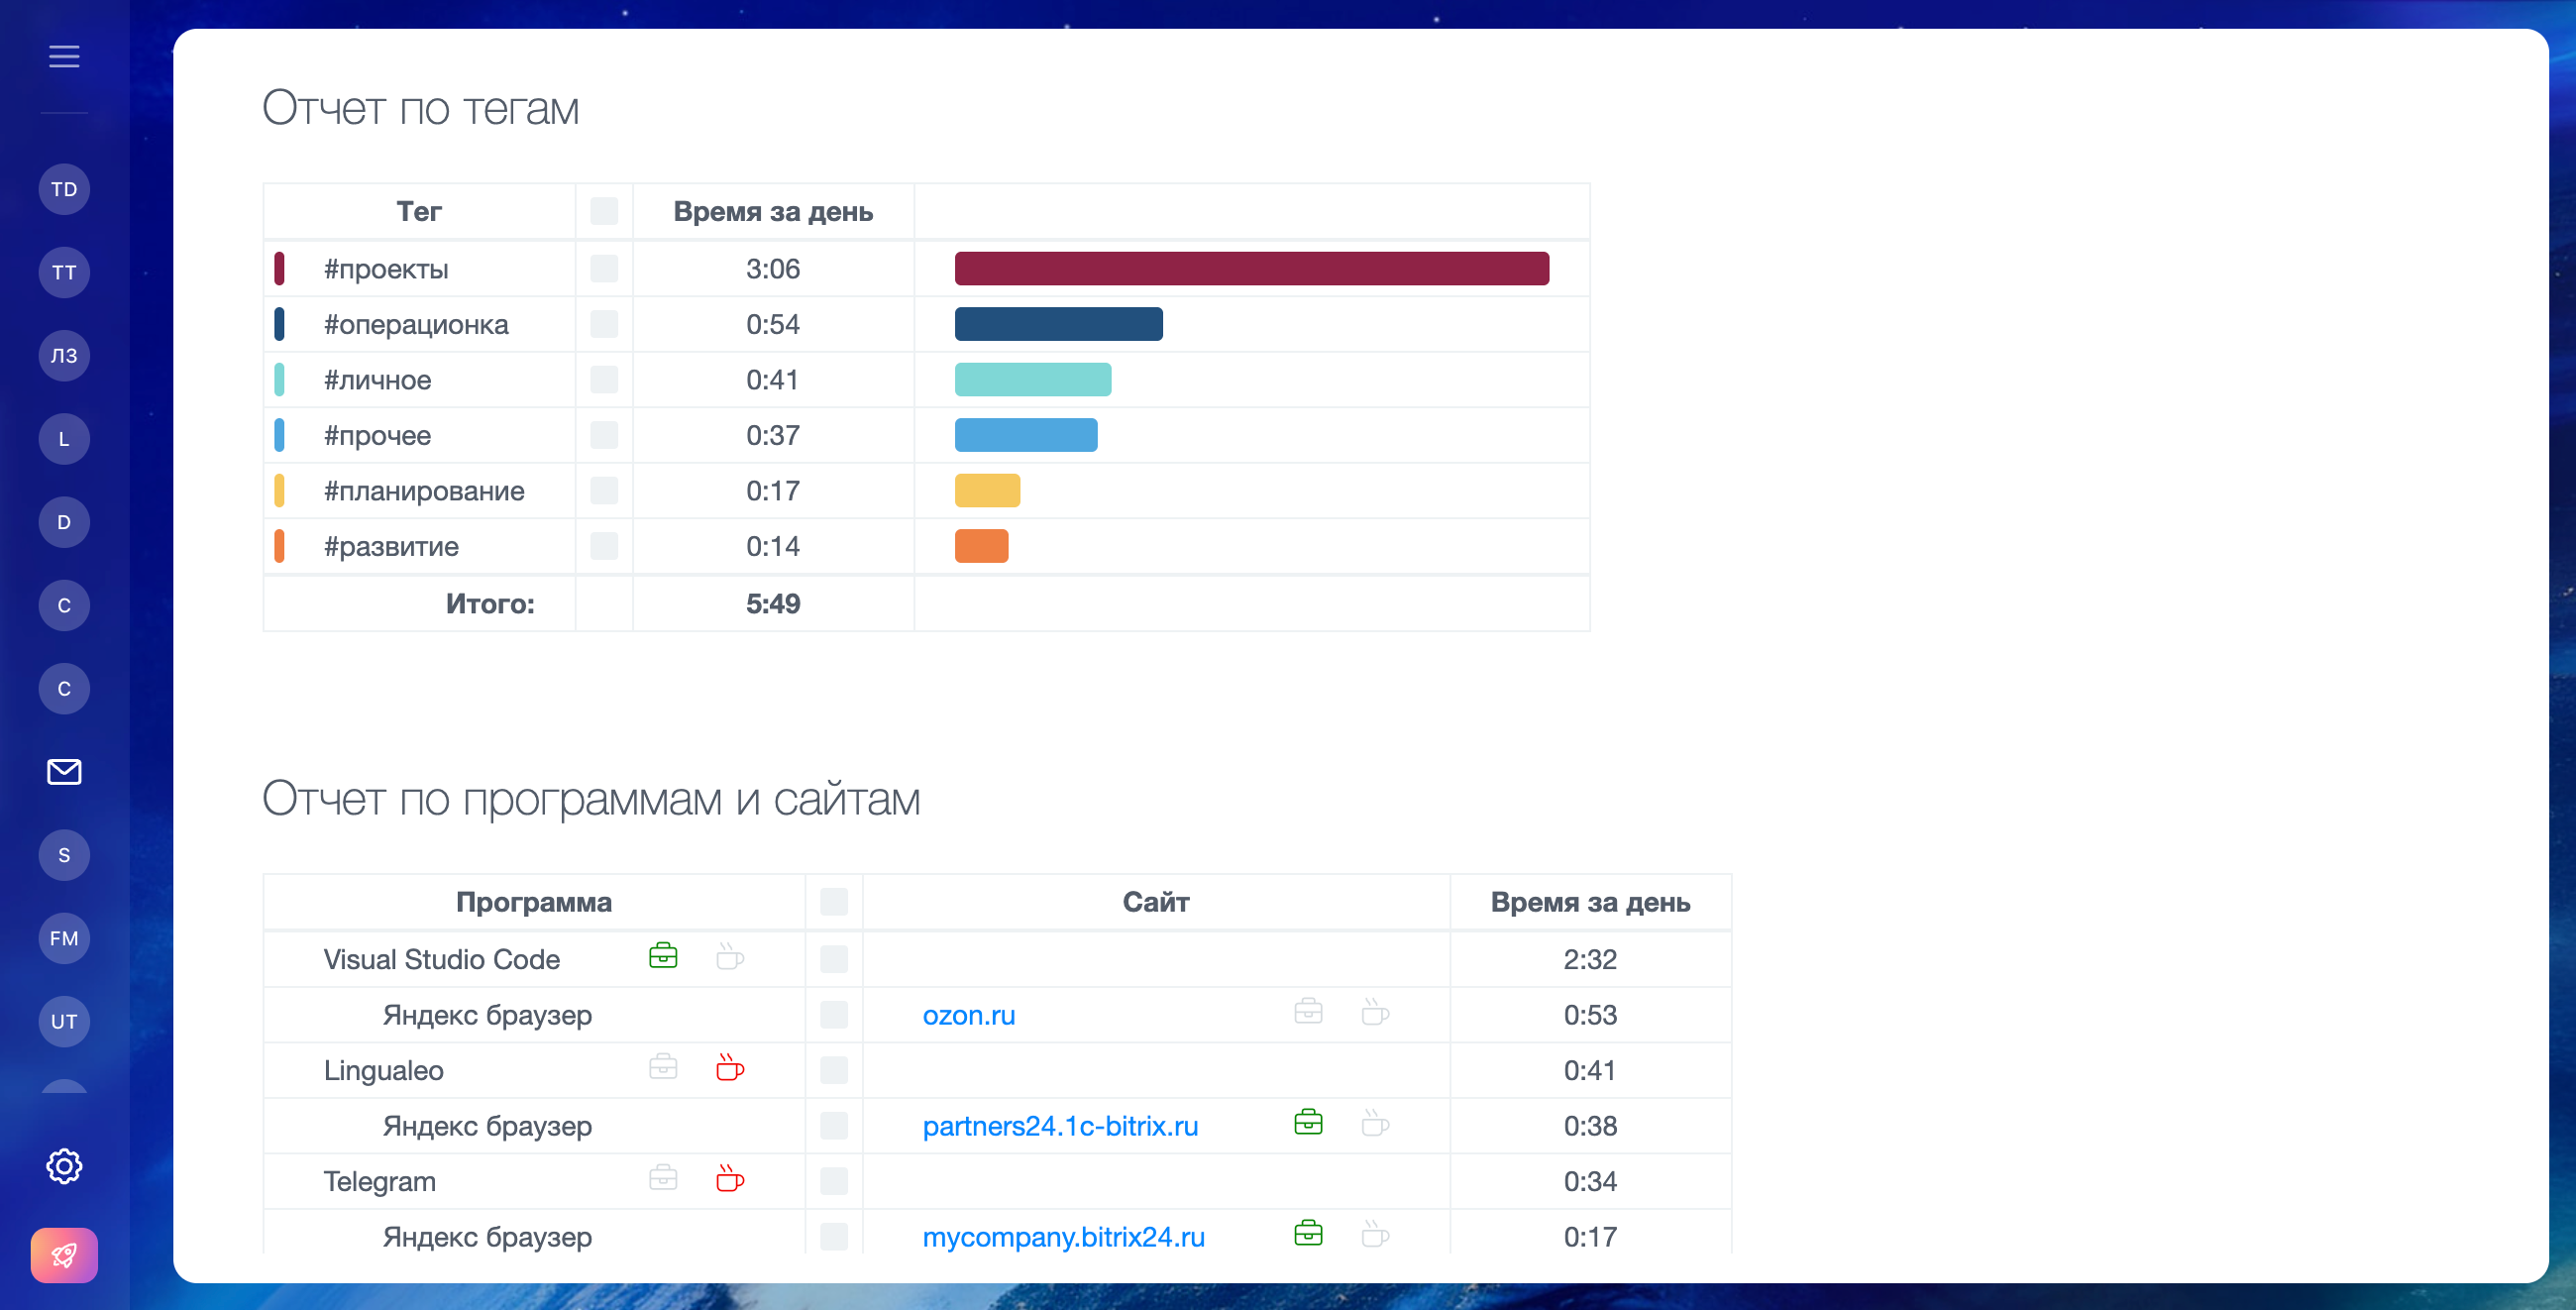This screenshot has height=1310, width=2576.
Task: Open the hamburger menu in sidebar
Action: [64, 57]
